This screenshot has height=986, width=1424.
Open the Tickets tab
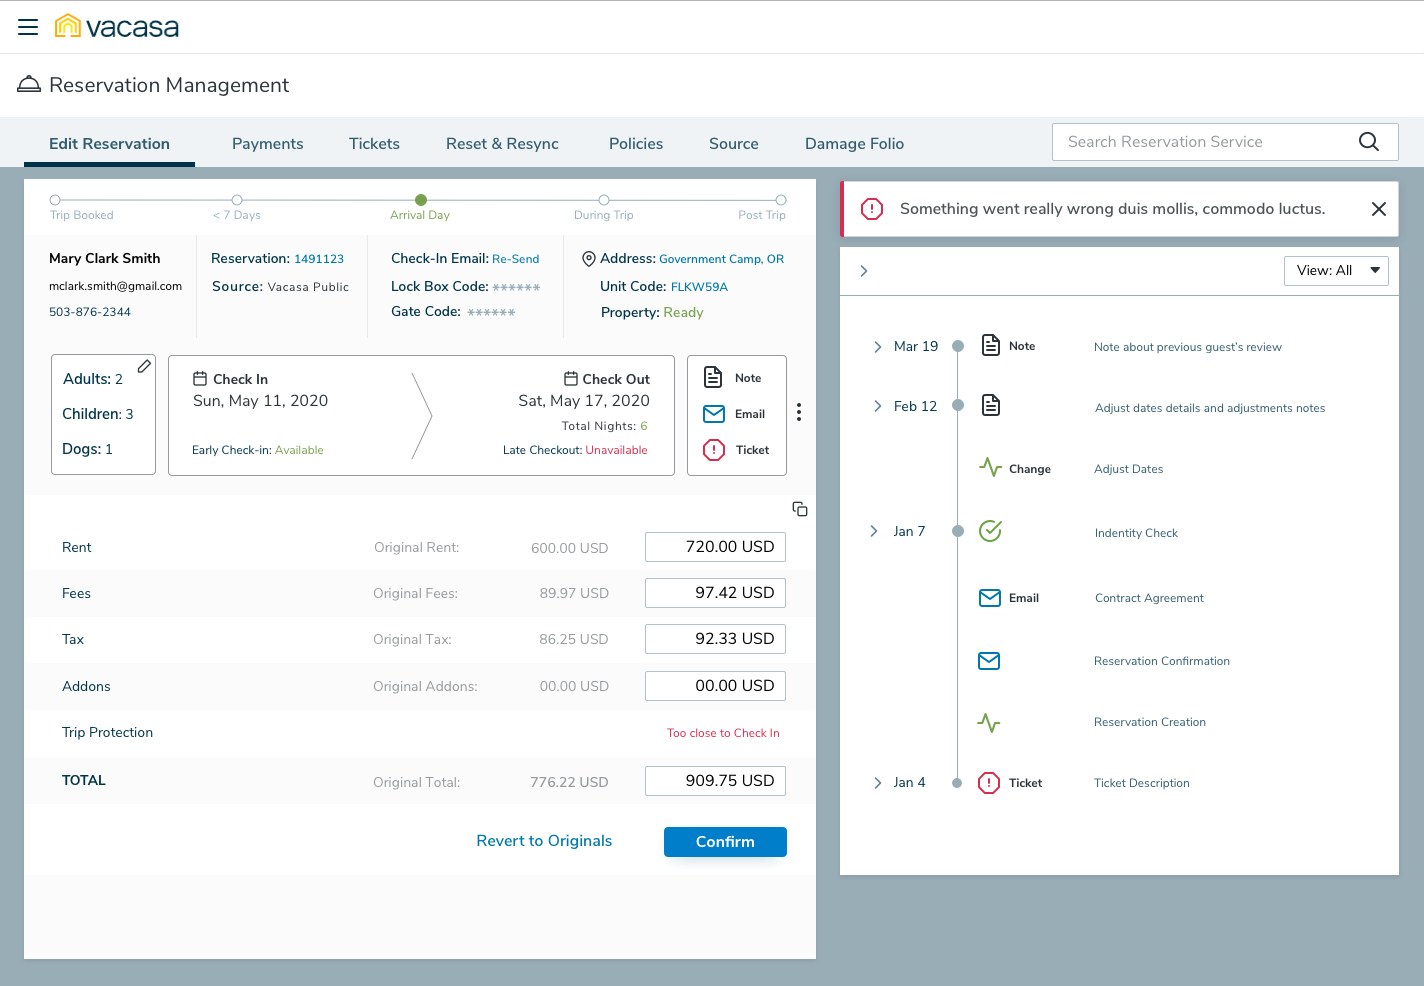coord(374,143)
